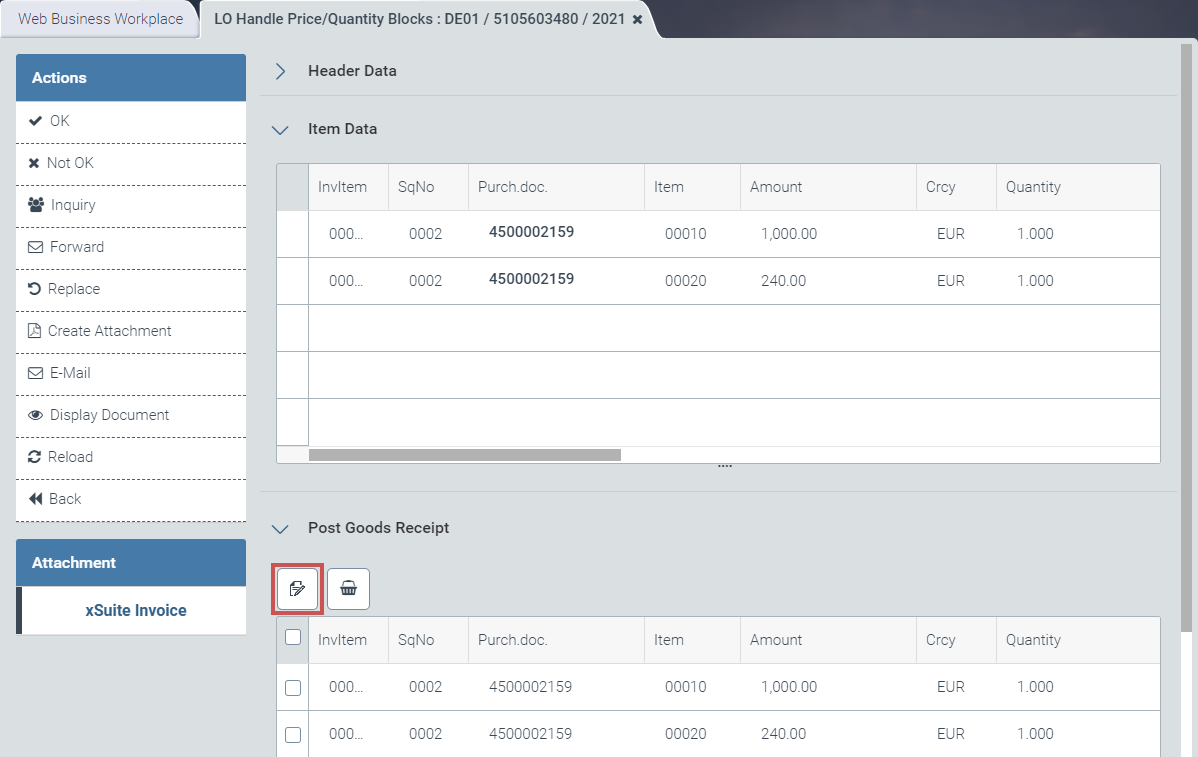Open the Display Document action
The image size is (1198, 757).
pos(109,415)
